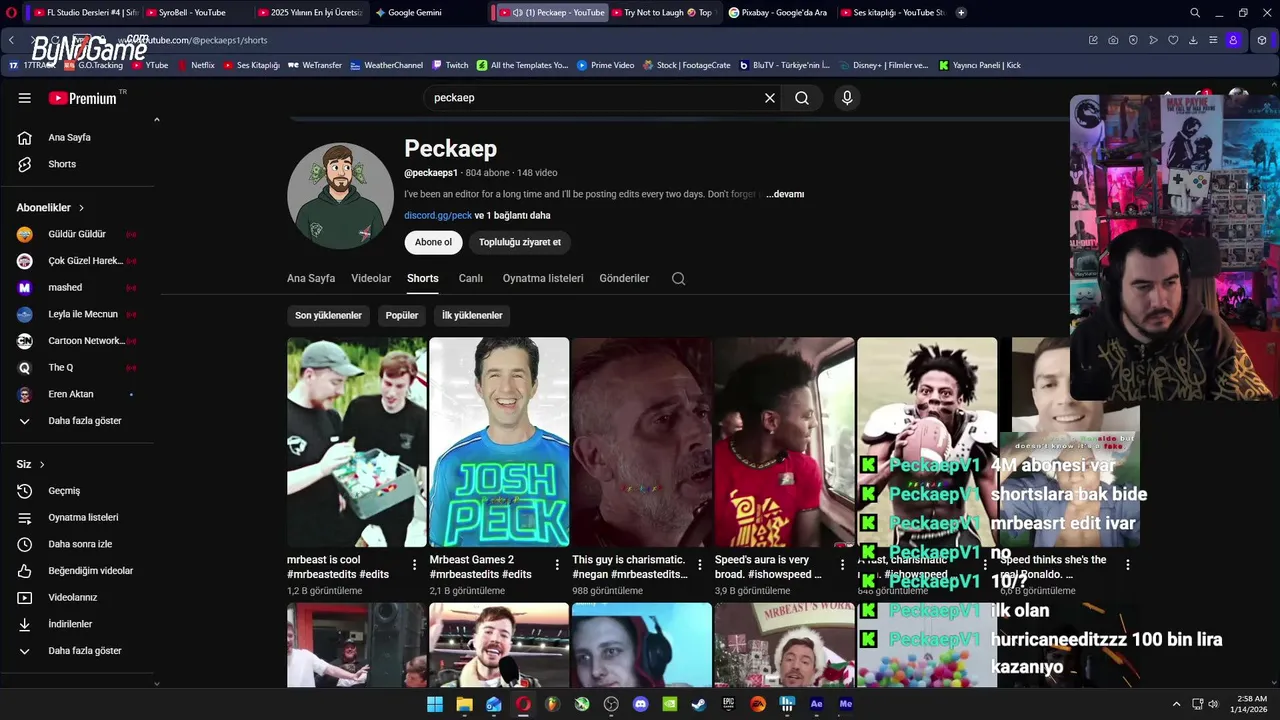Click Abone ol subscribe button

(433, 242)
